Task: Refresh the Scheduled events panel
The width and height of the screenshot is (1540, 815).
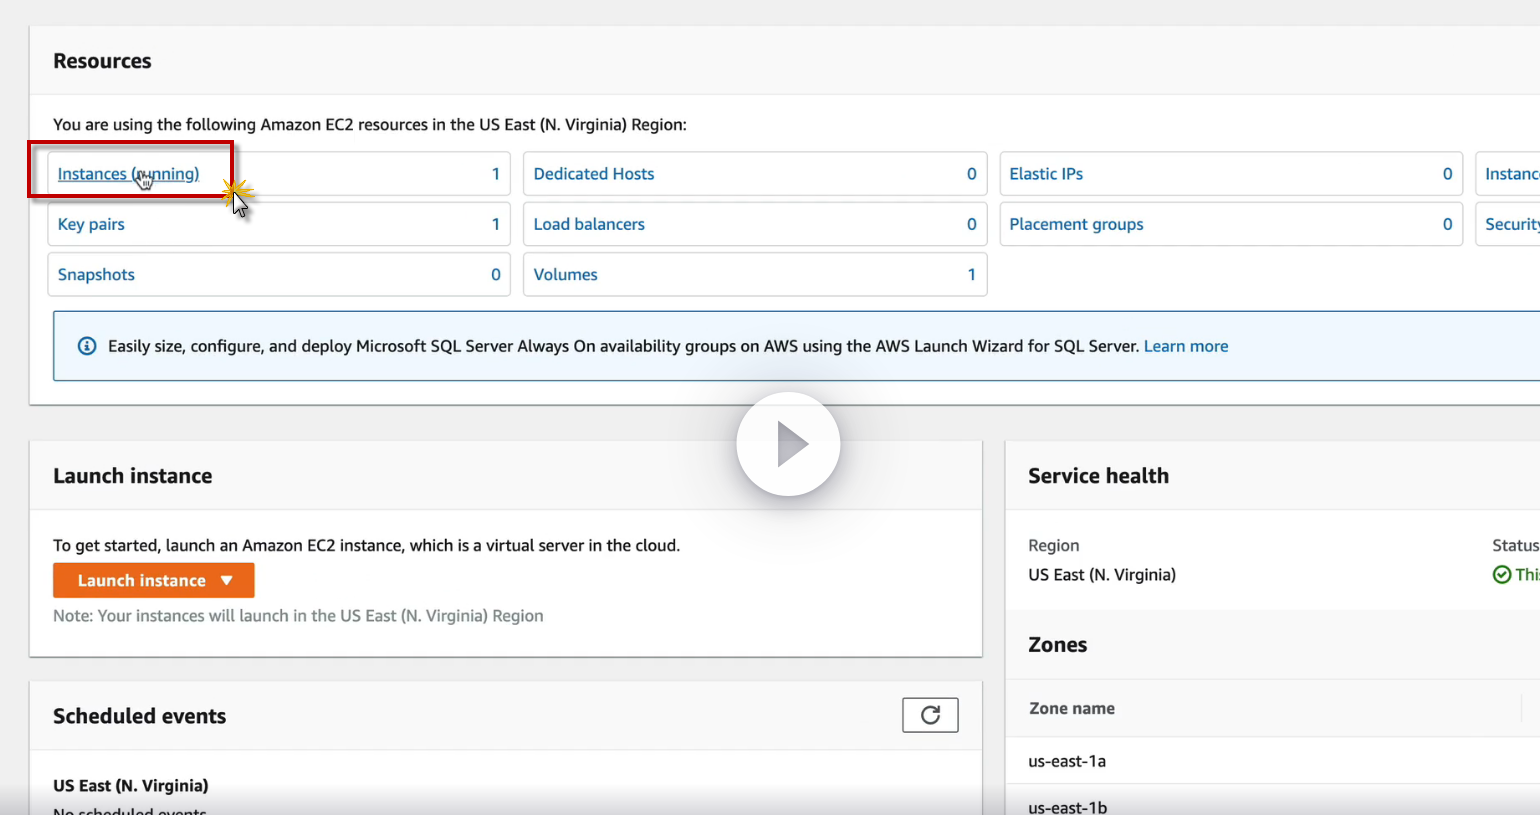Action: pyautogui.click(x=930, y=715)
